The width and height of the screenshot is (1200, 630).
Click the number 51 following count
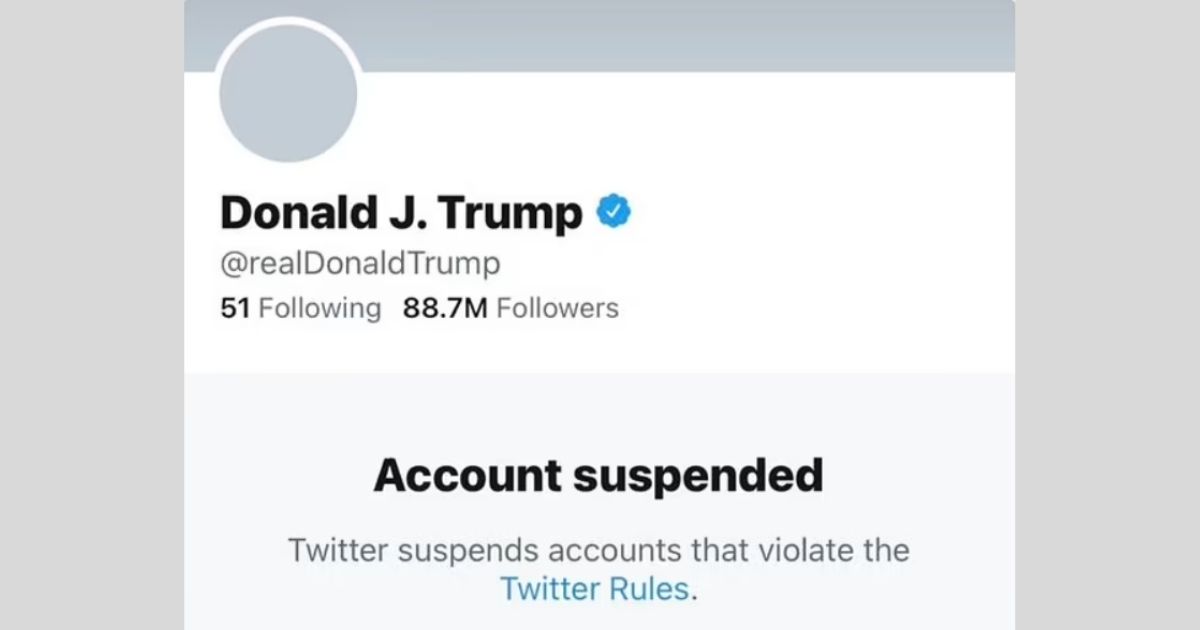(234, 308)
